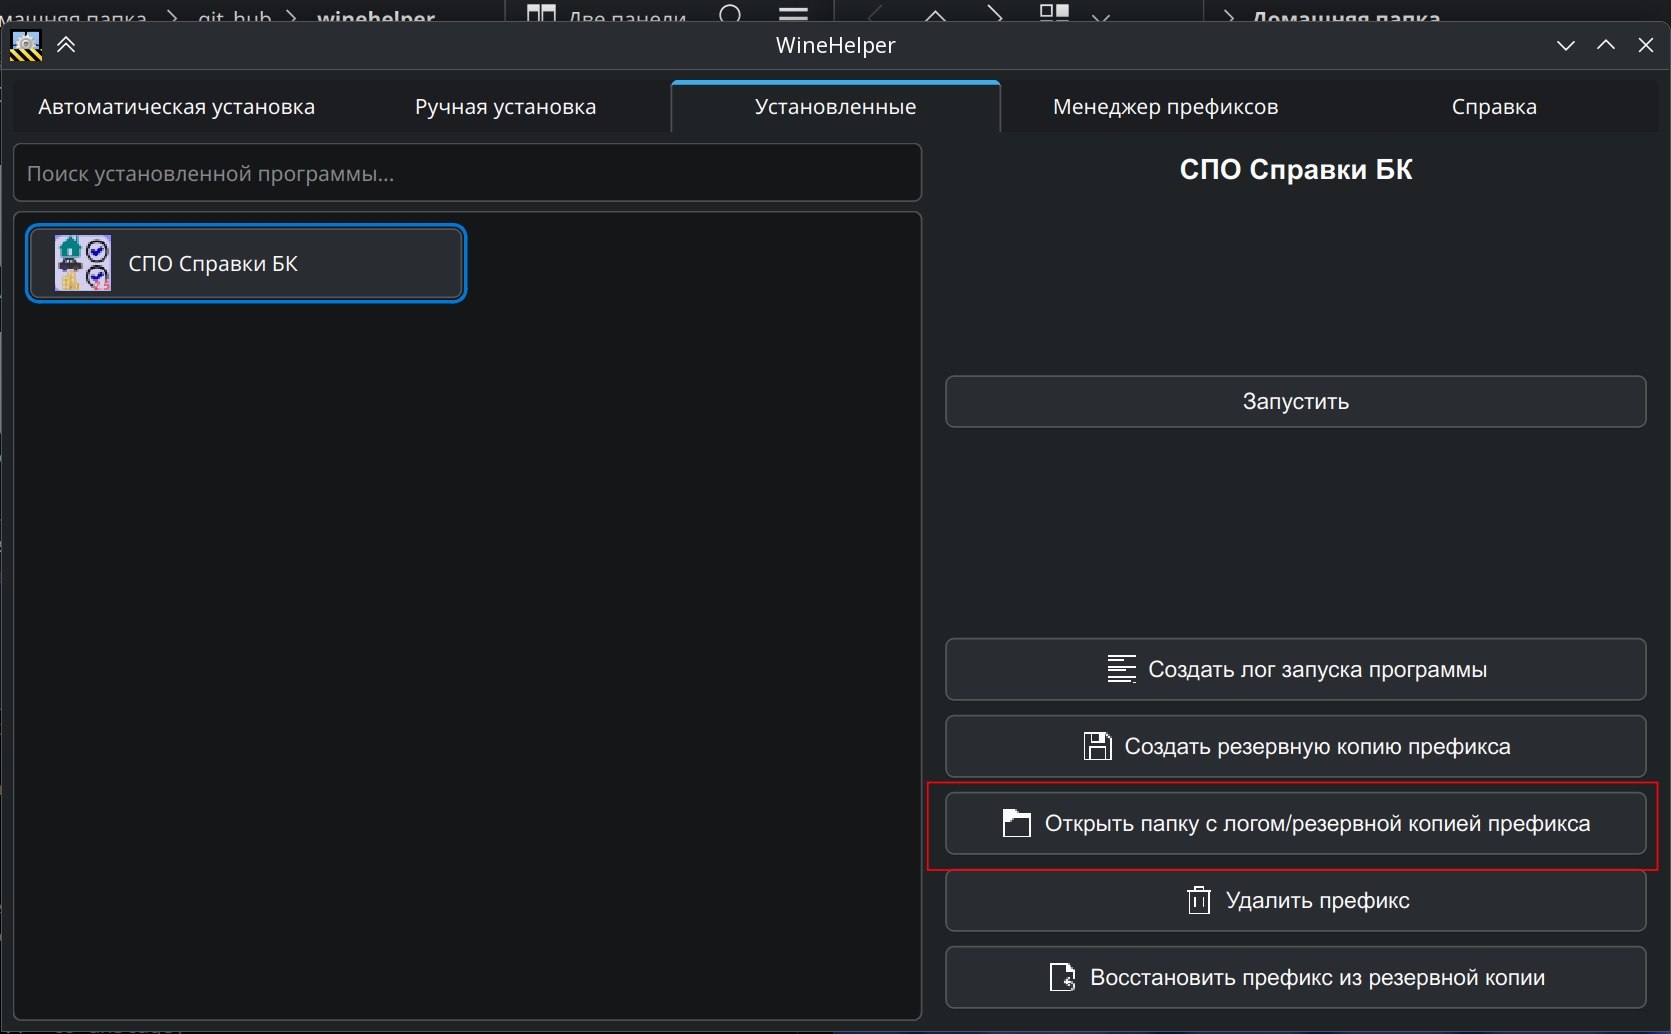Open the hamburger menu in the file manager
This screenshot has height=1034, width=1671.
793,14
